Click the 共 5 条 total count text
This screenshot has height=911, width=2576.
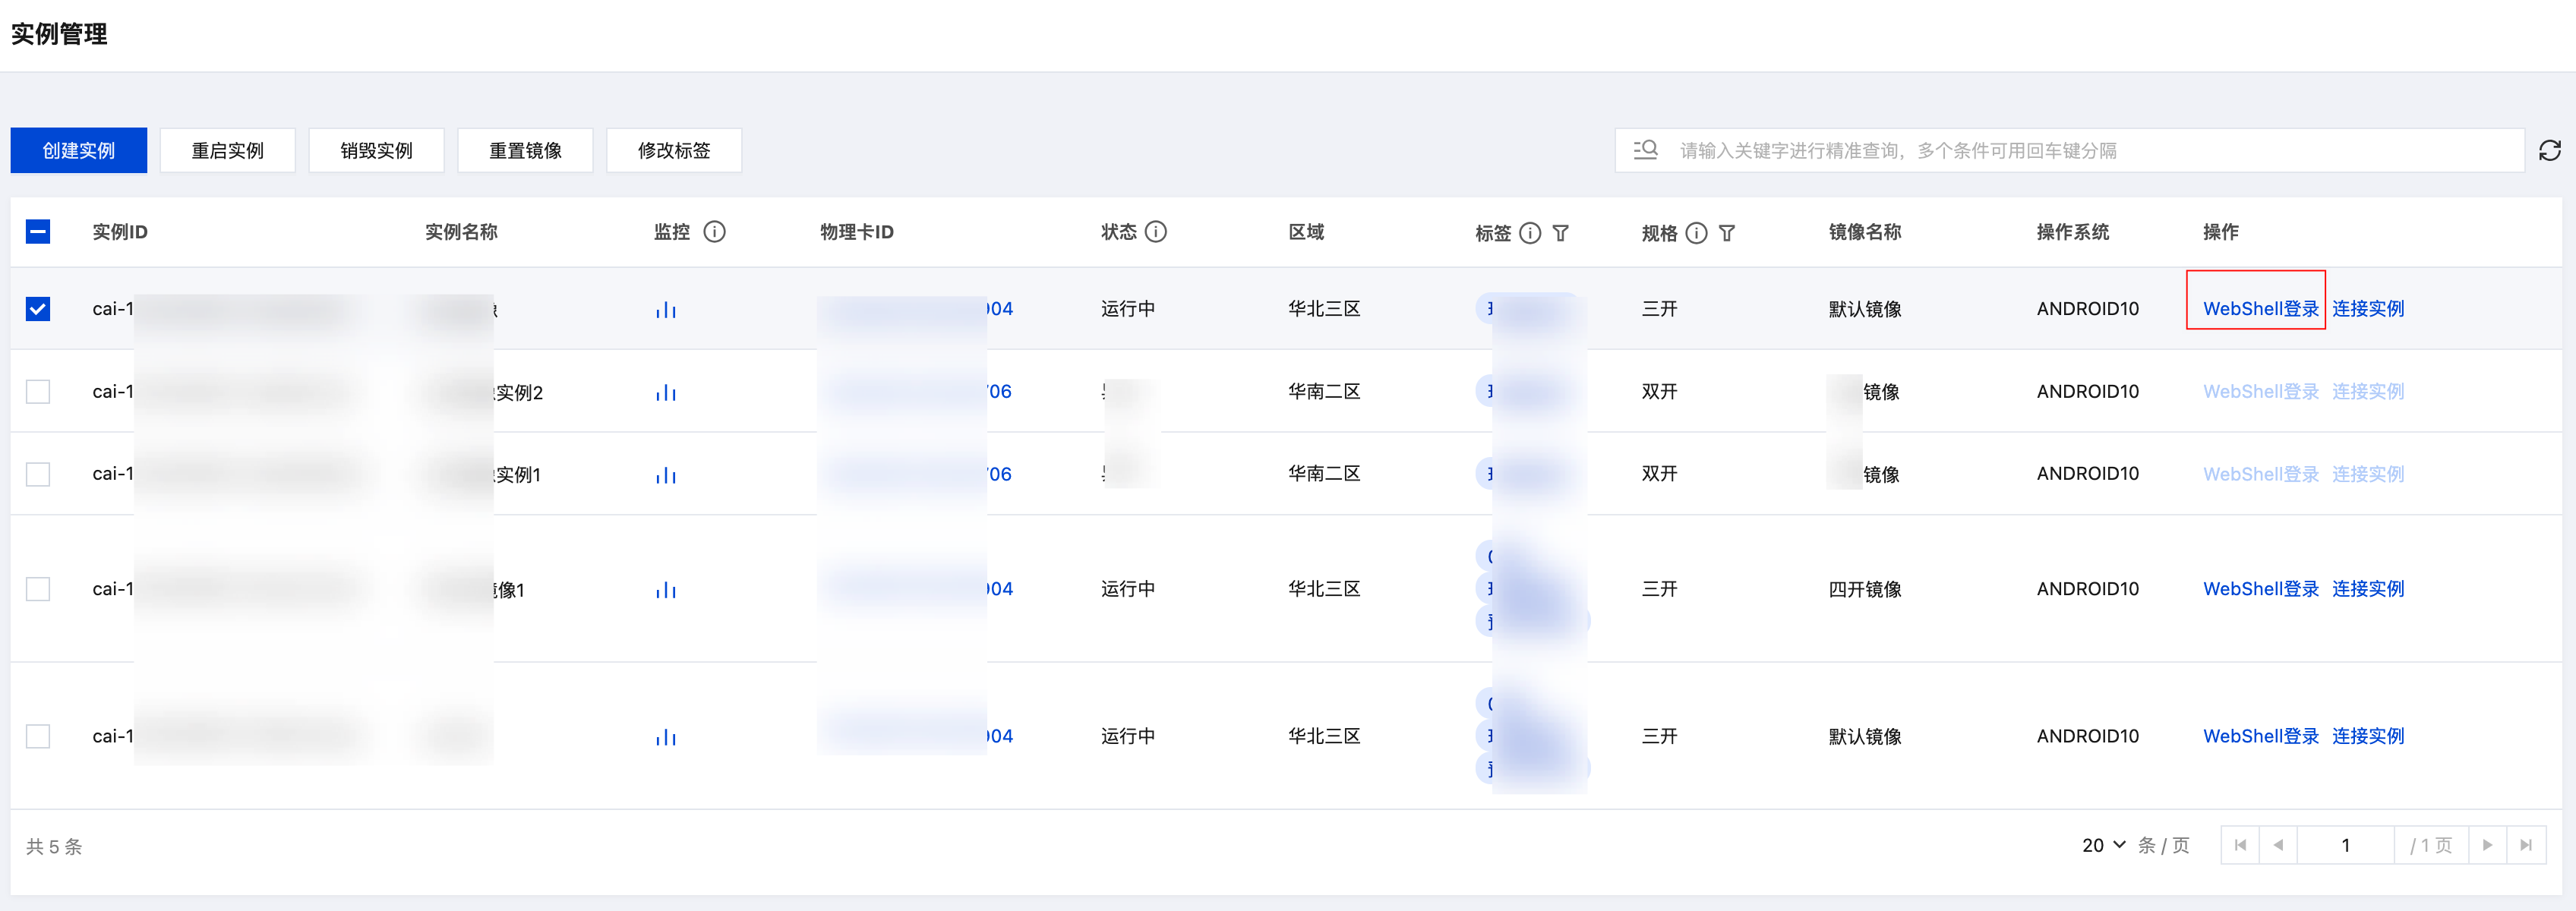coord(54,847)
